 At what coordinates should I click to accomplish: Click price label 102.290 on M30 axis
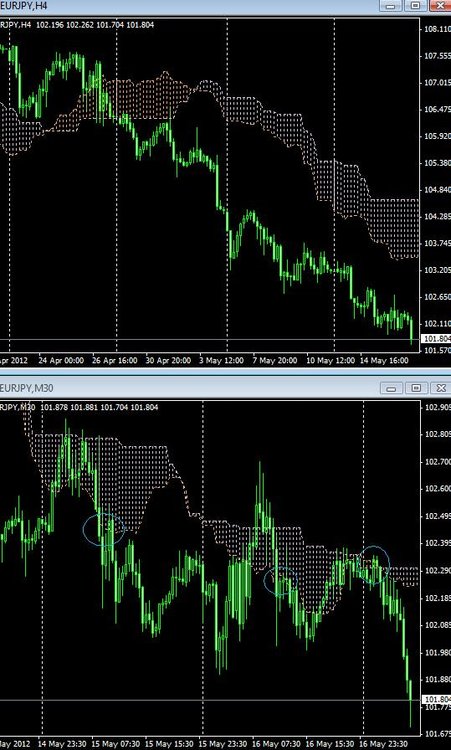437,571
